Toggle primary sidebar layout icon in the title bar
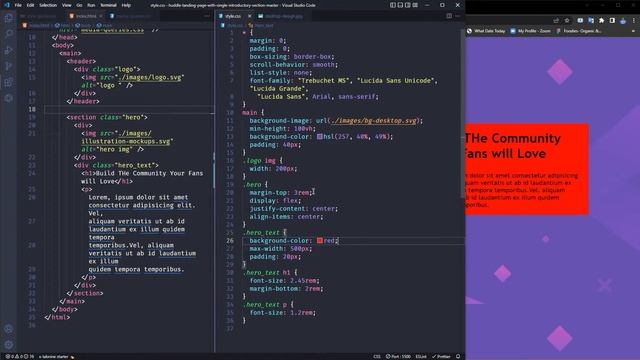This screenshot has width=640, height=360. (x=393, y=5)
